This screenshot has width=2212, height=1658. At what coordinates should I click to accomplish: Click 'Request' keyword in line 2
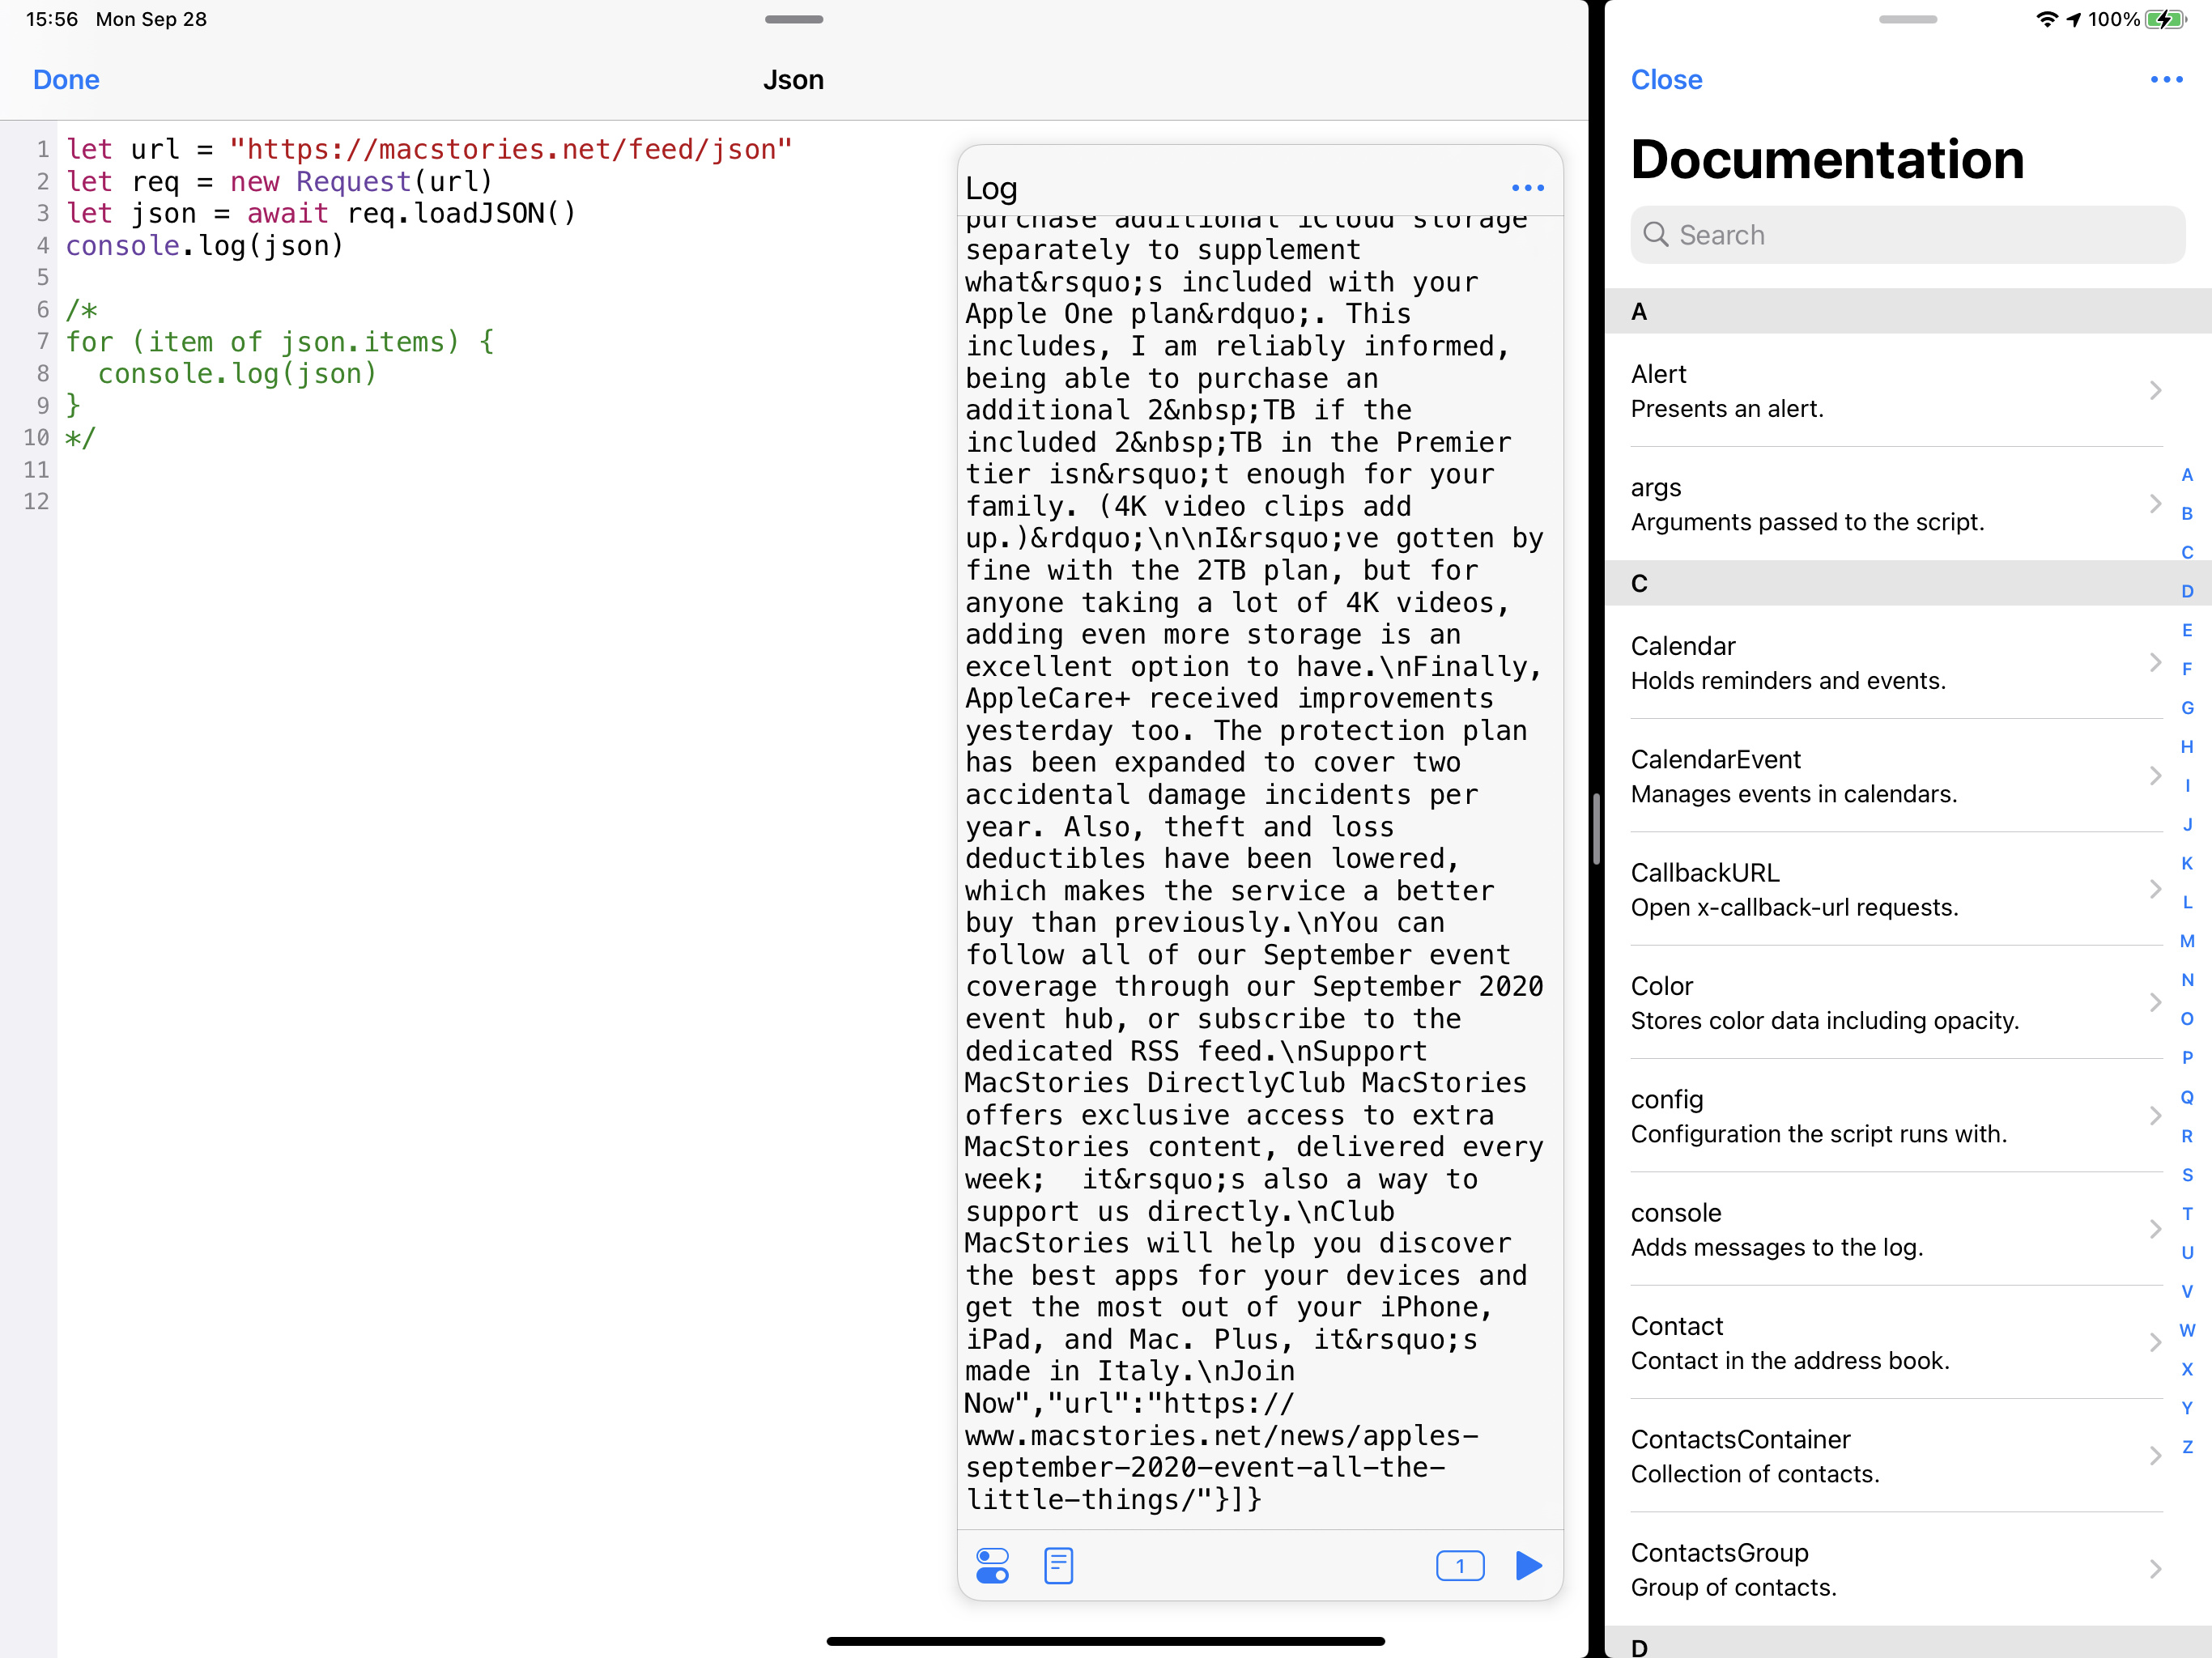pyautogui.click(x=353, y=182)
